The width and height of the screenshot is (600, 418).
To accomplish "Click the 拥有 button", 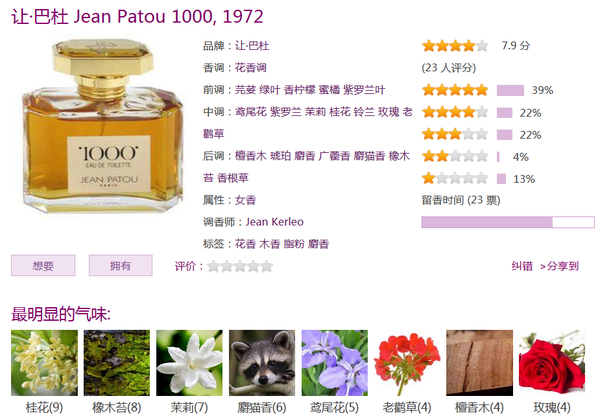I will point(121,265).
